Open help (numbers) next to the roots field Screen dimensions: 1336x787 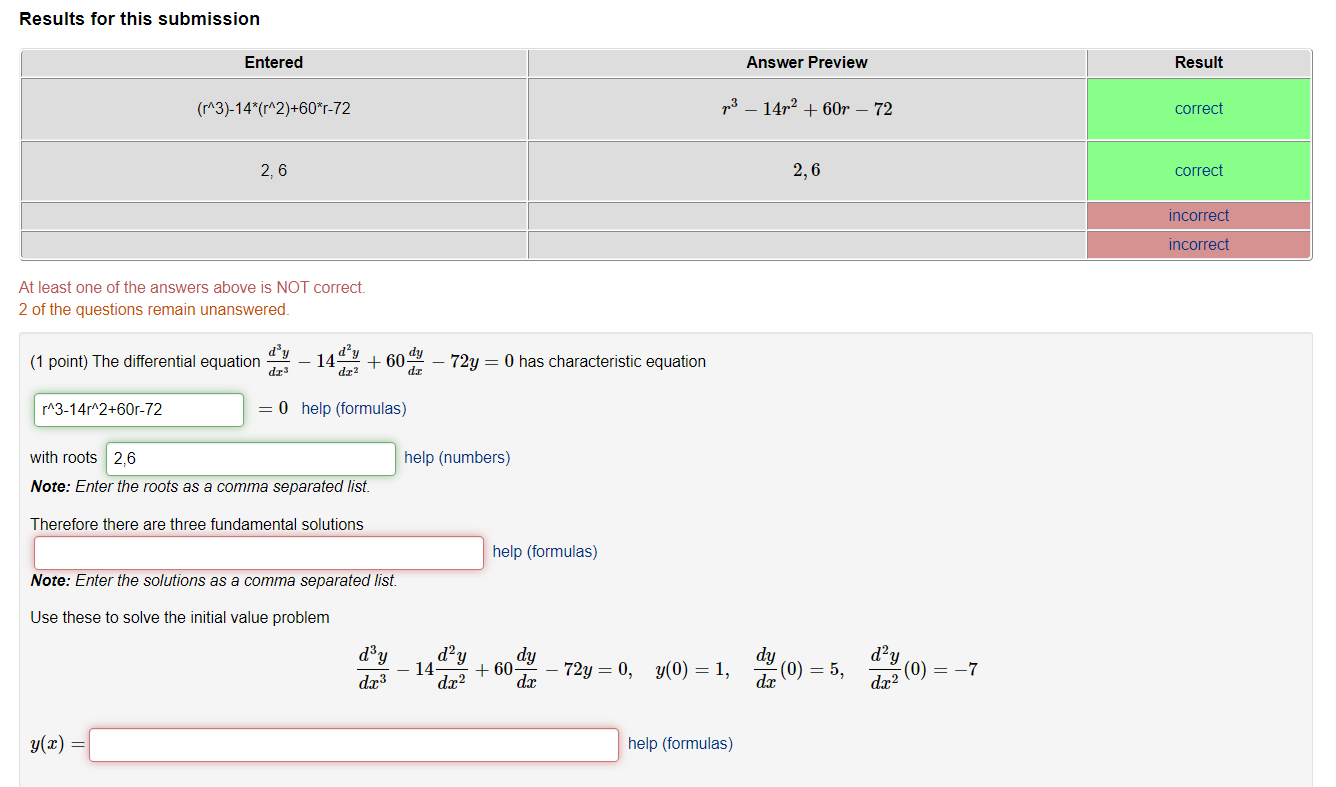click(x=459, y=457)
